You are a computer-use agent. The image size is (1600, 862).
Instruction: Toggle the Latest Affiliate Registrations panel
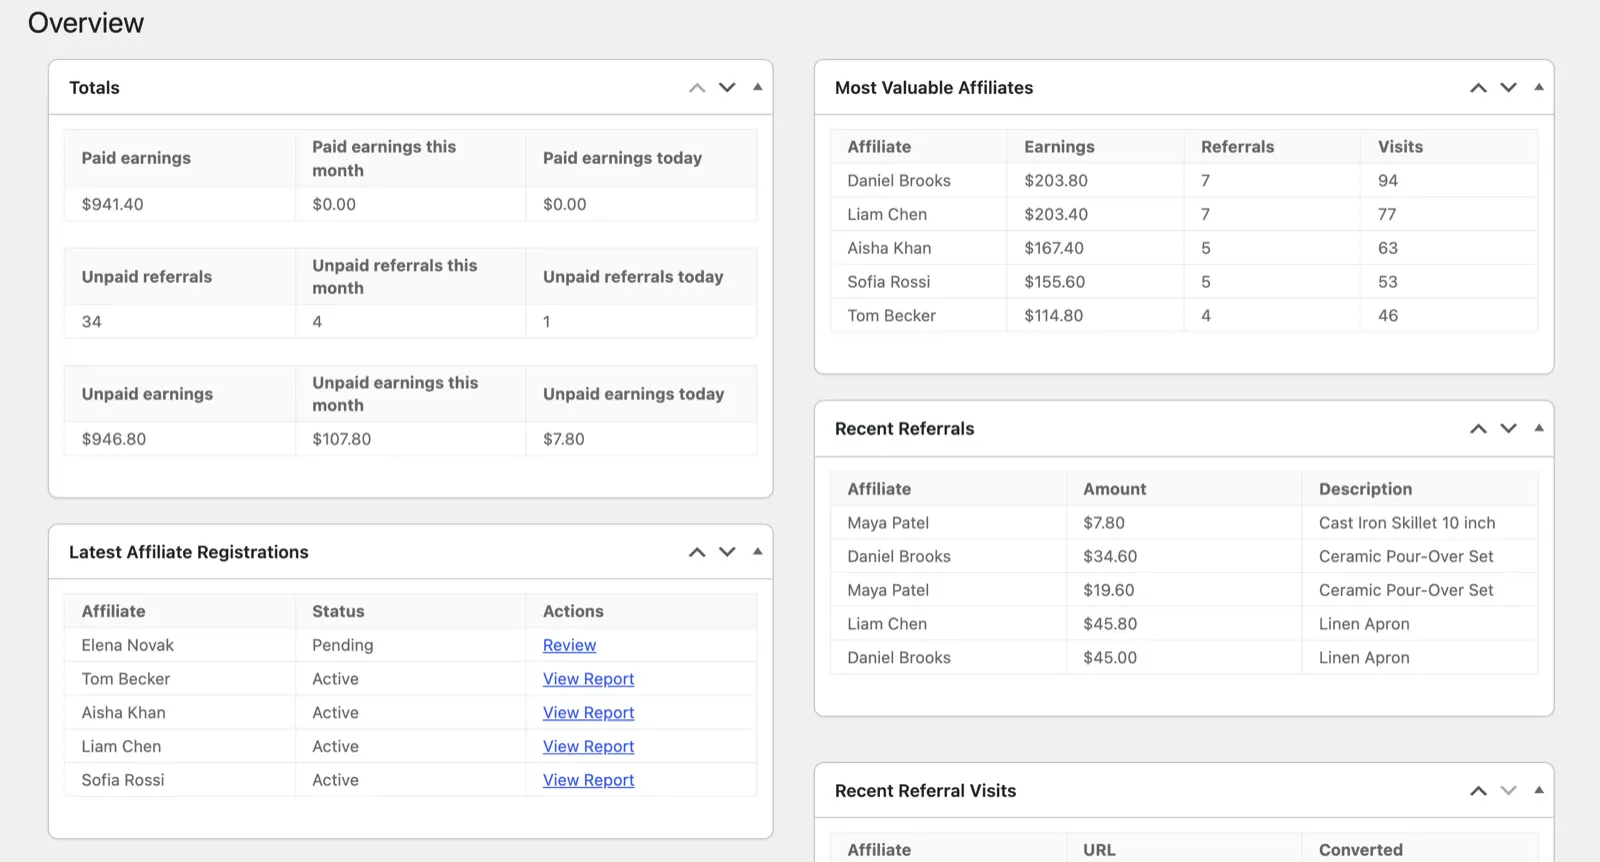758,551
